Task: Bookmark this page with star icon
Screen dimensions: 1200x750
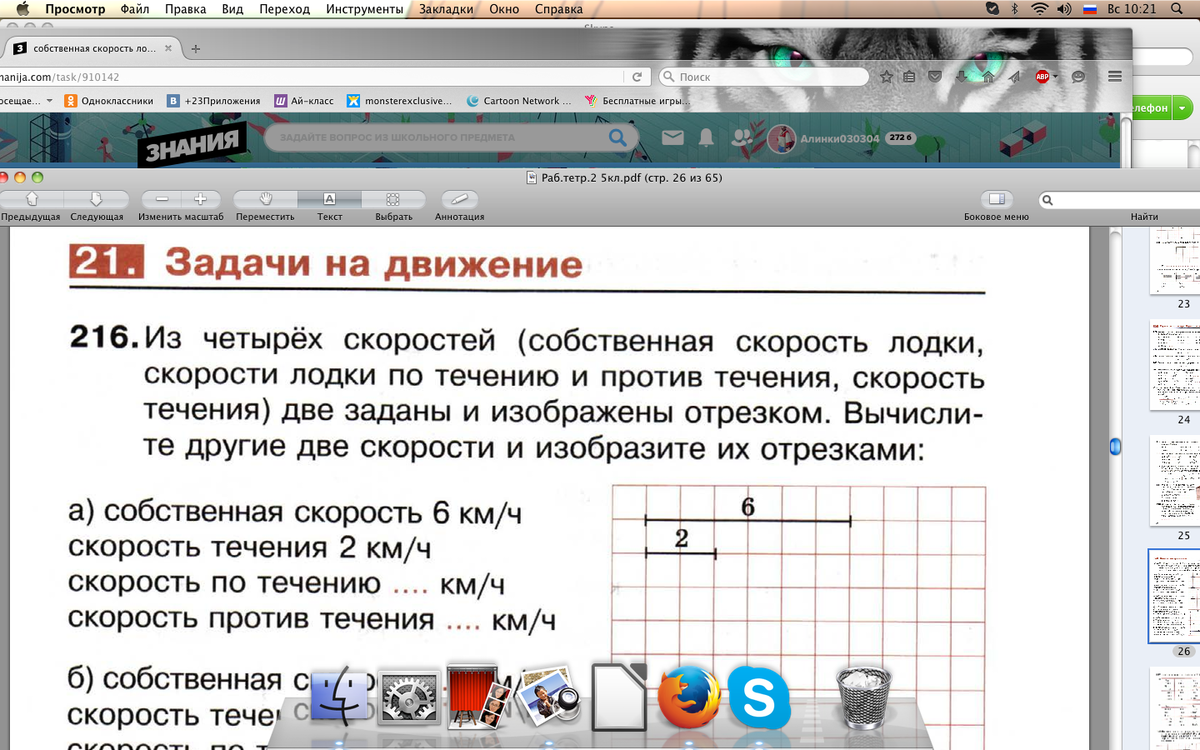Action: point(886,76)
